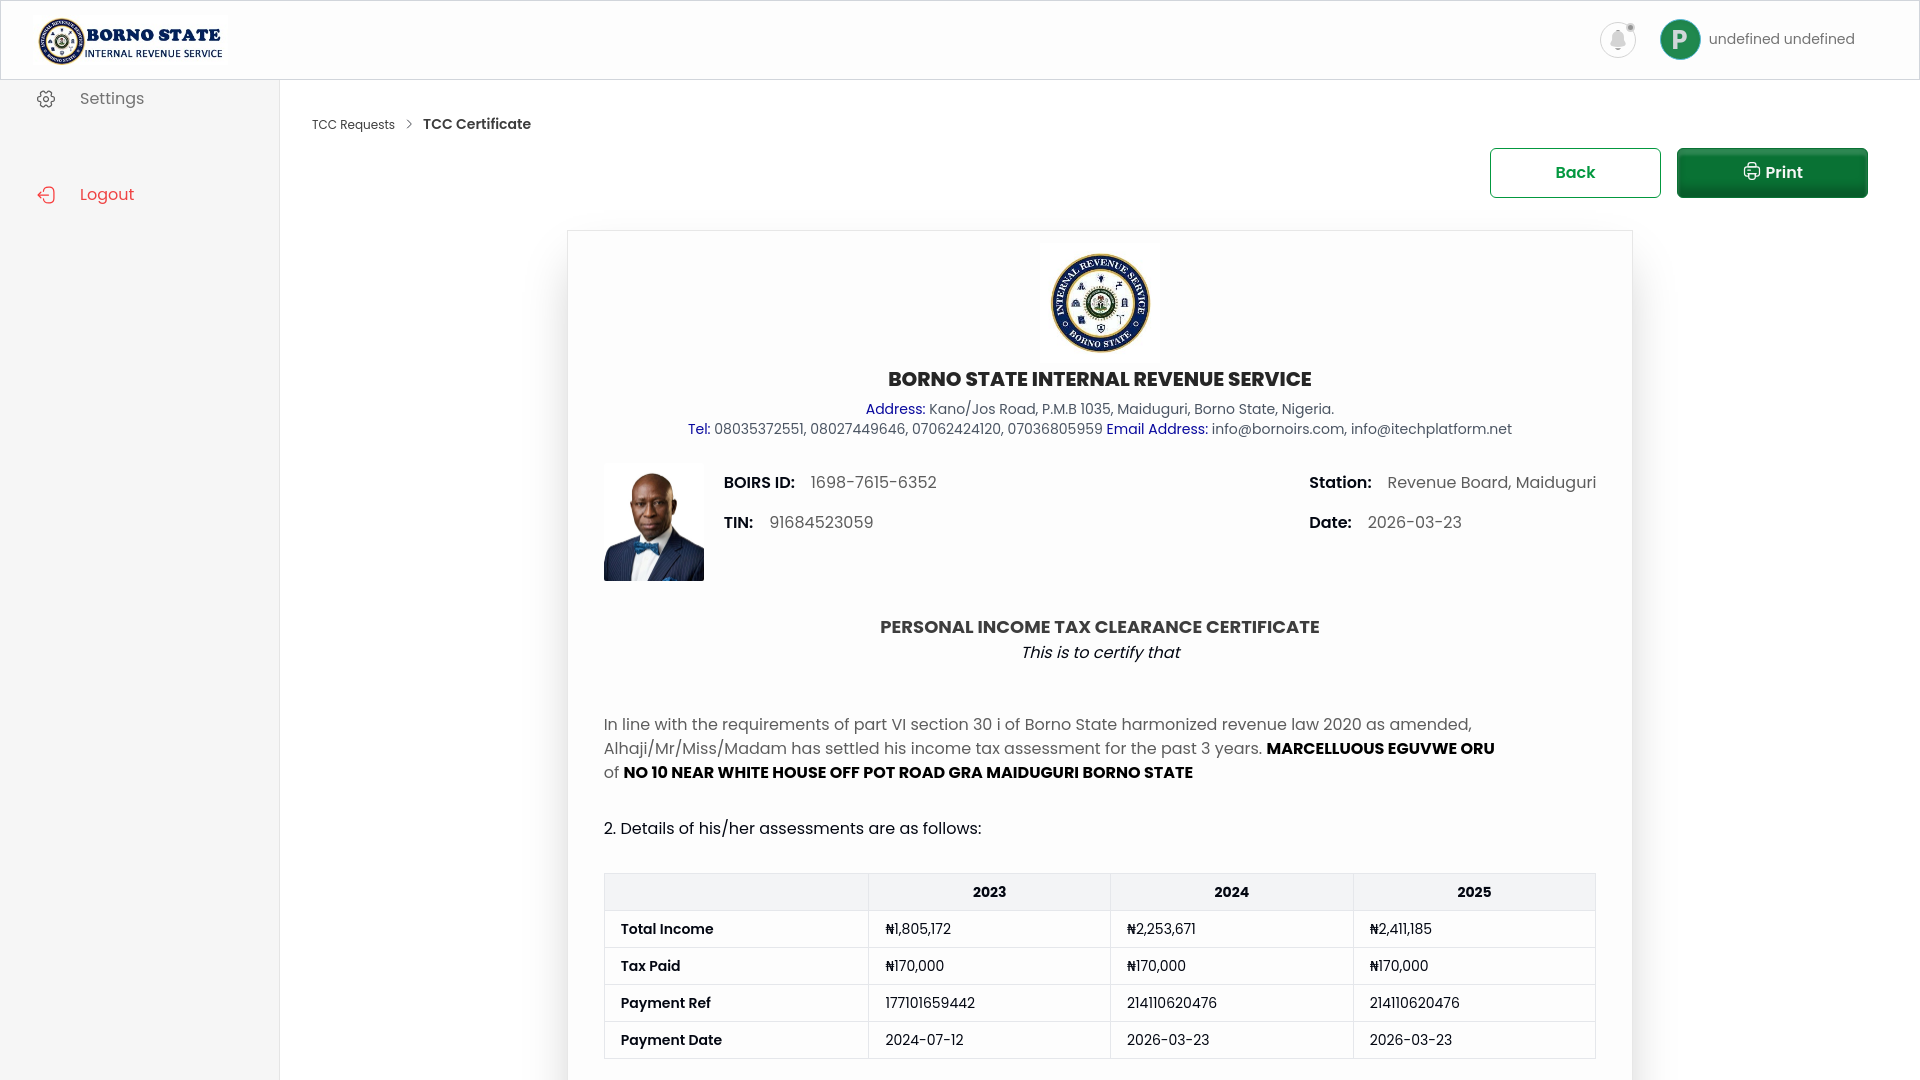The width and height of the screenshot is (1920, 1080).
Task: Click the 2023 column header
Action: [x=989, y=892]
